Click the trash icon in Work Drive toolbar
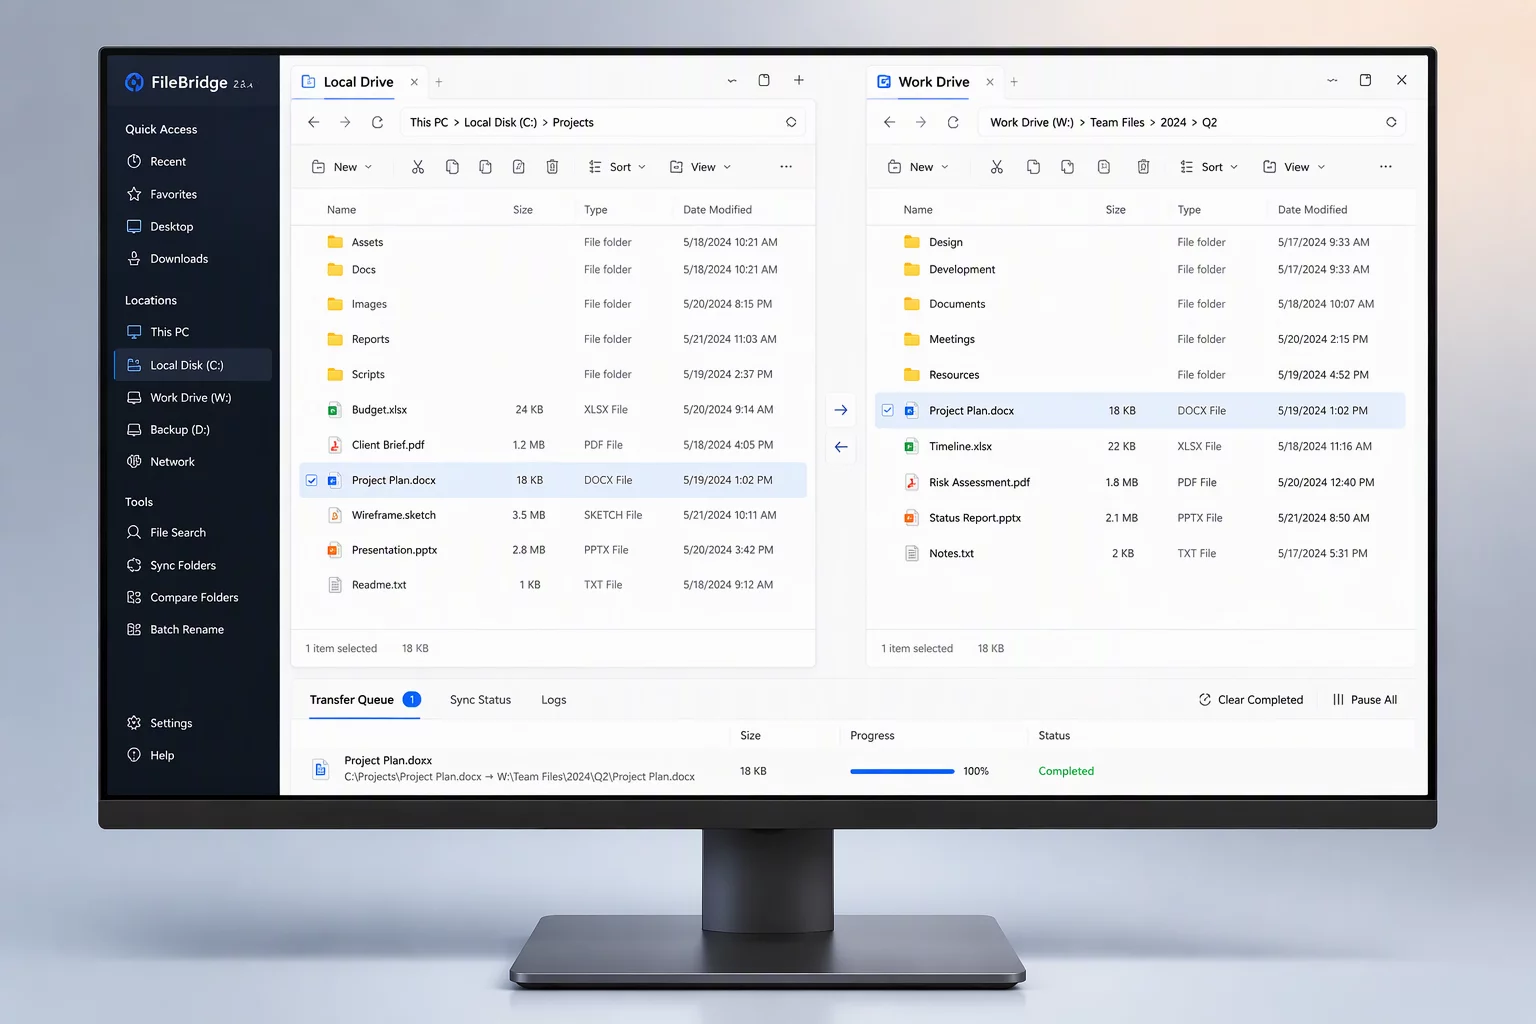Screen dimensions: 1536x1024 [1143, 167]
